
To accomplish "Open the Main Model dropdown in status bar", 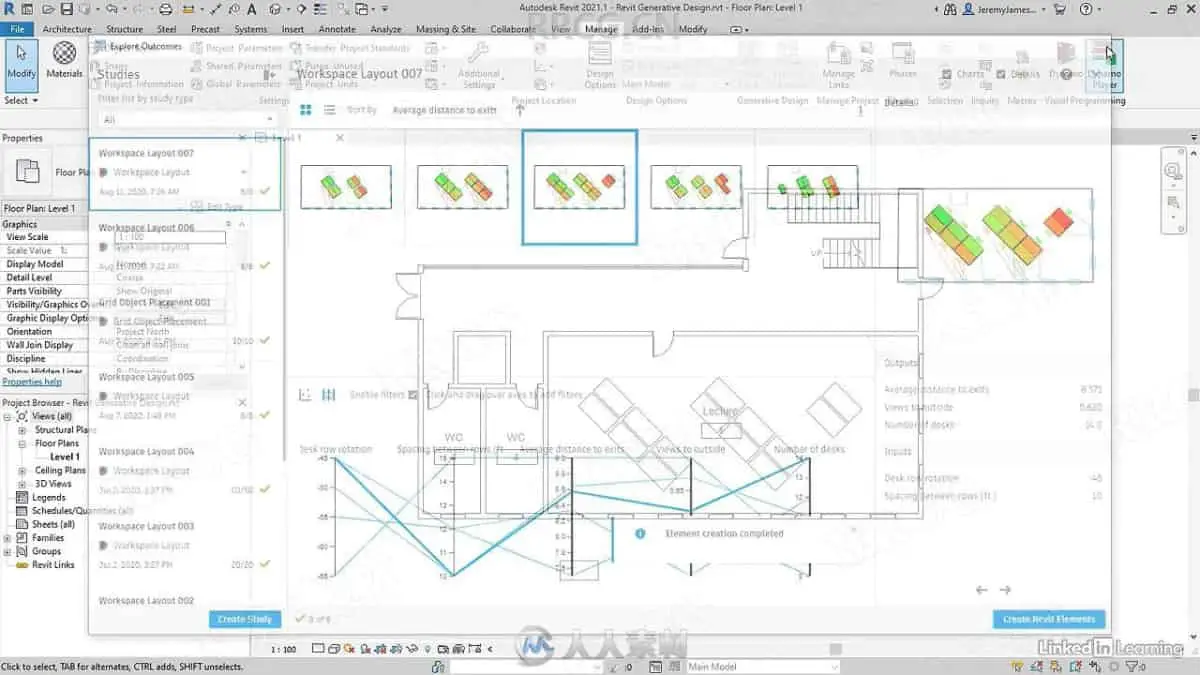I will [x=762, y=666].
